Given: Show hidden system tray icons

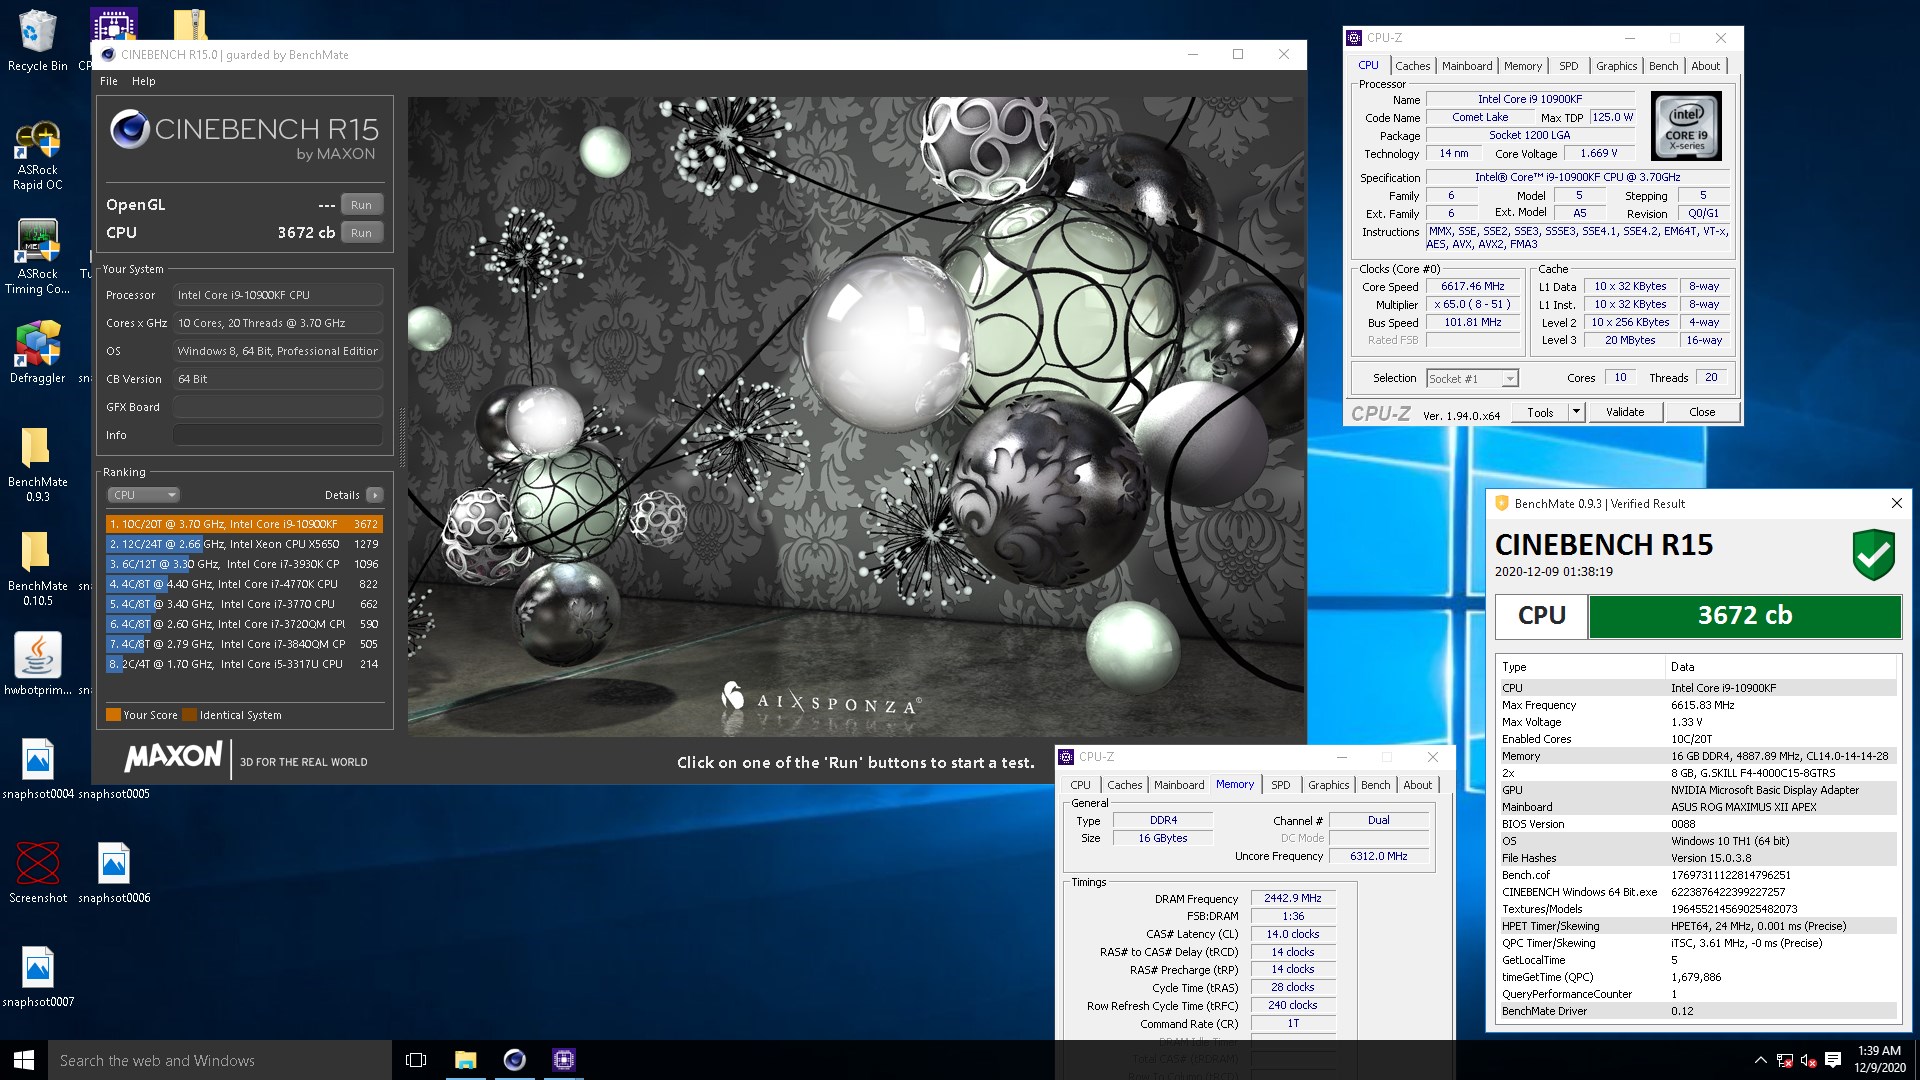Looking at the screenshot, I should pyautogui.click(x=1760, y=1060).
